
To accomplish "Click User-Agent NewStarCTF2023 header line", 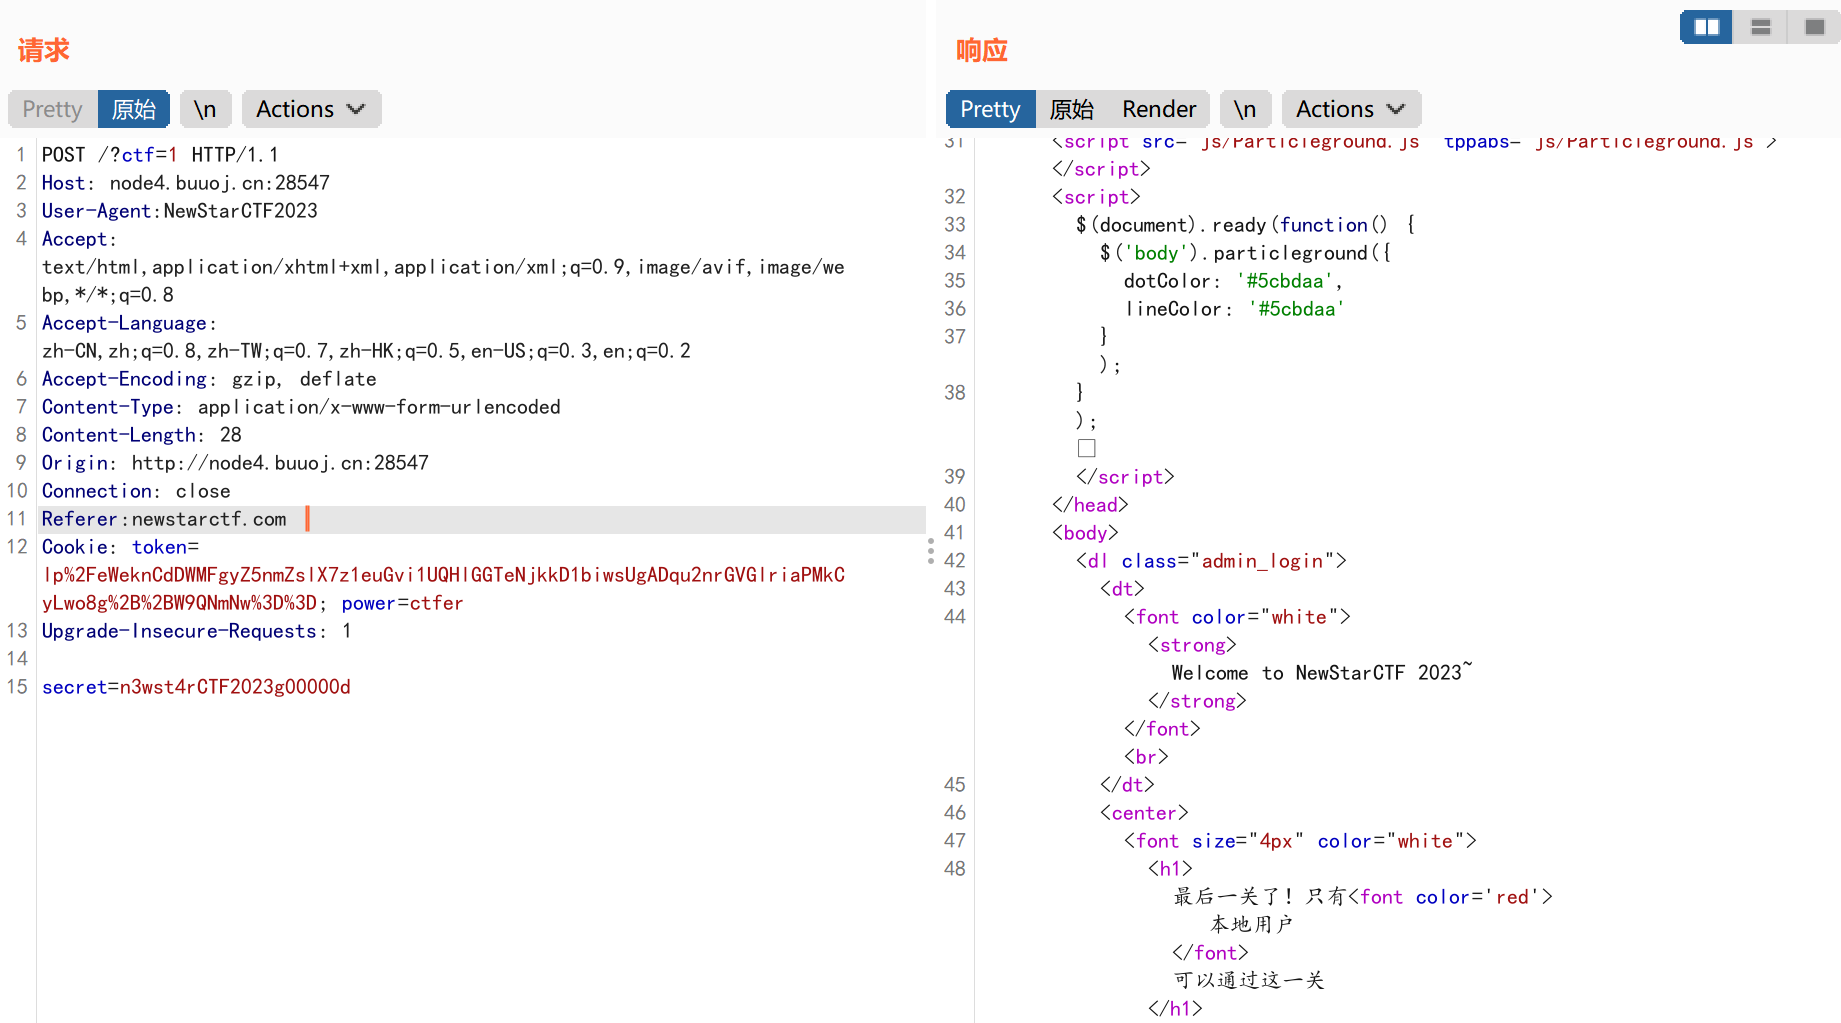I will [179, 211].
